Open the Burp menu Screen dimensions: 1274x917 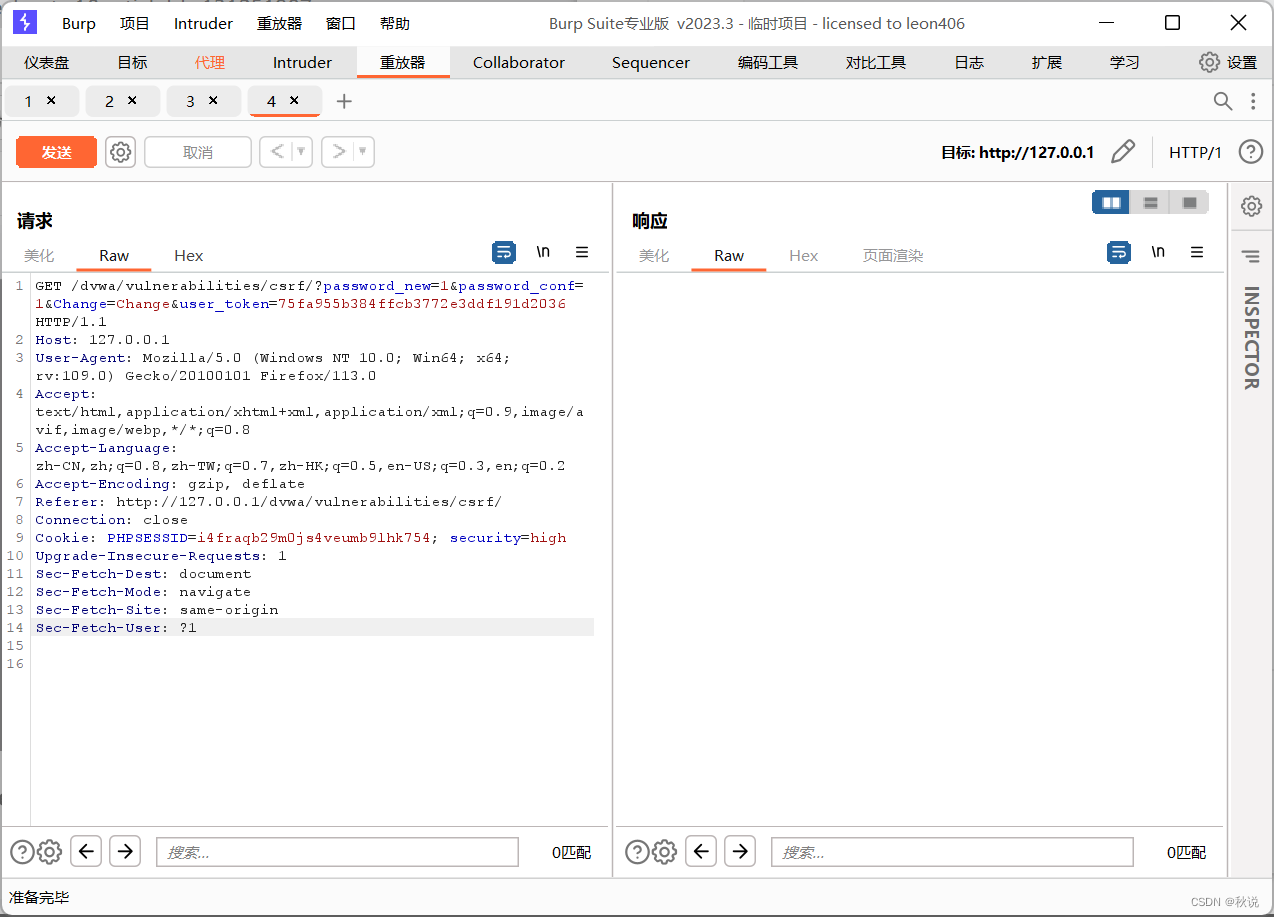click(x=79, y=23)
